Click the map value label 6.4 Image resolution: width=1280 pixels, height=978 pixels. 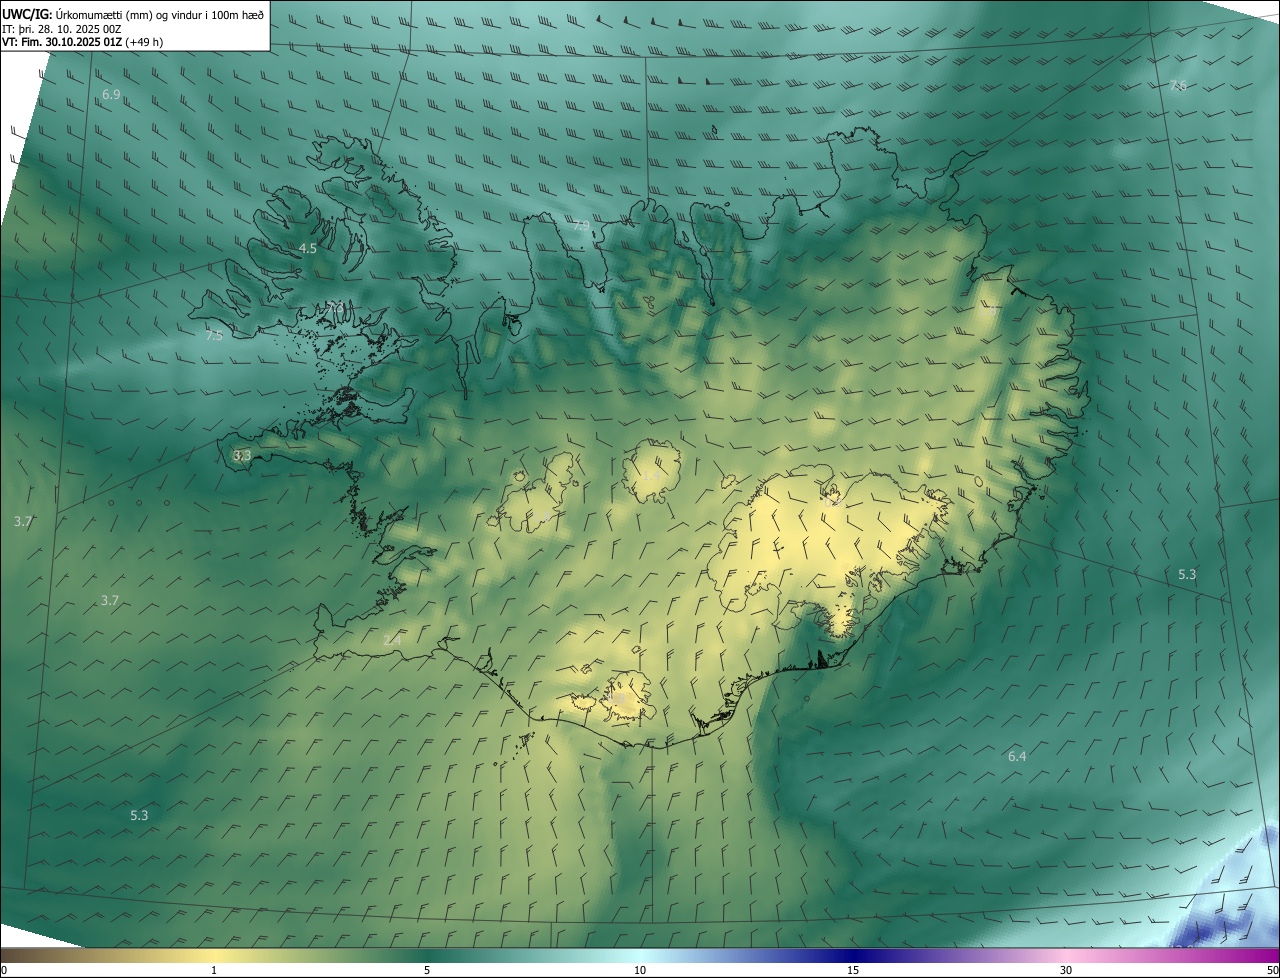(x=1017, y=757)
